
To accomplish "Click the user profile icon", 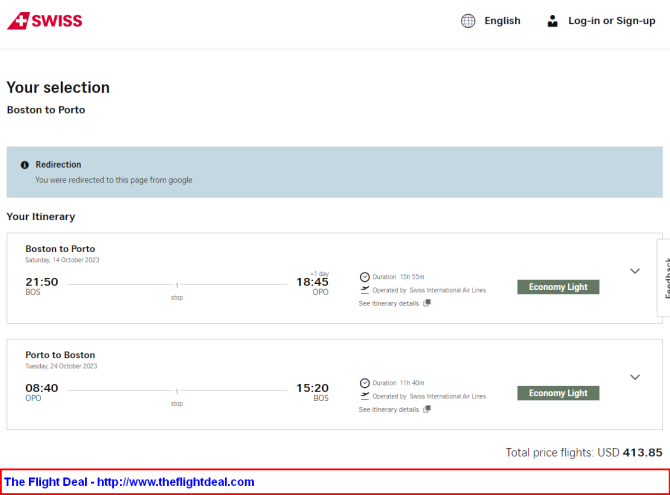I will tap(552, 21).
